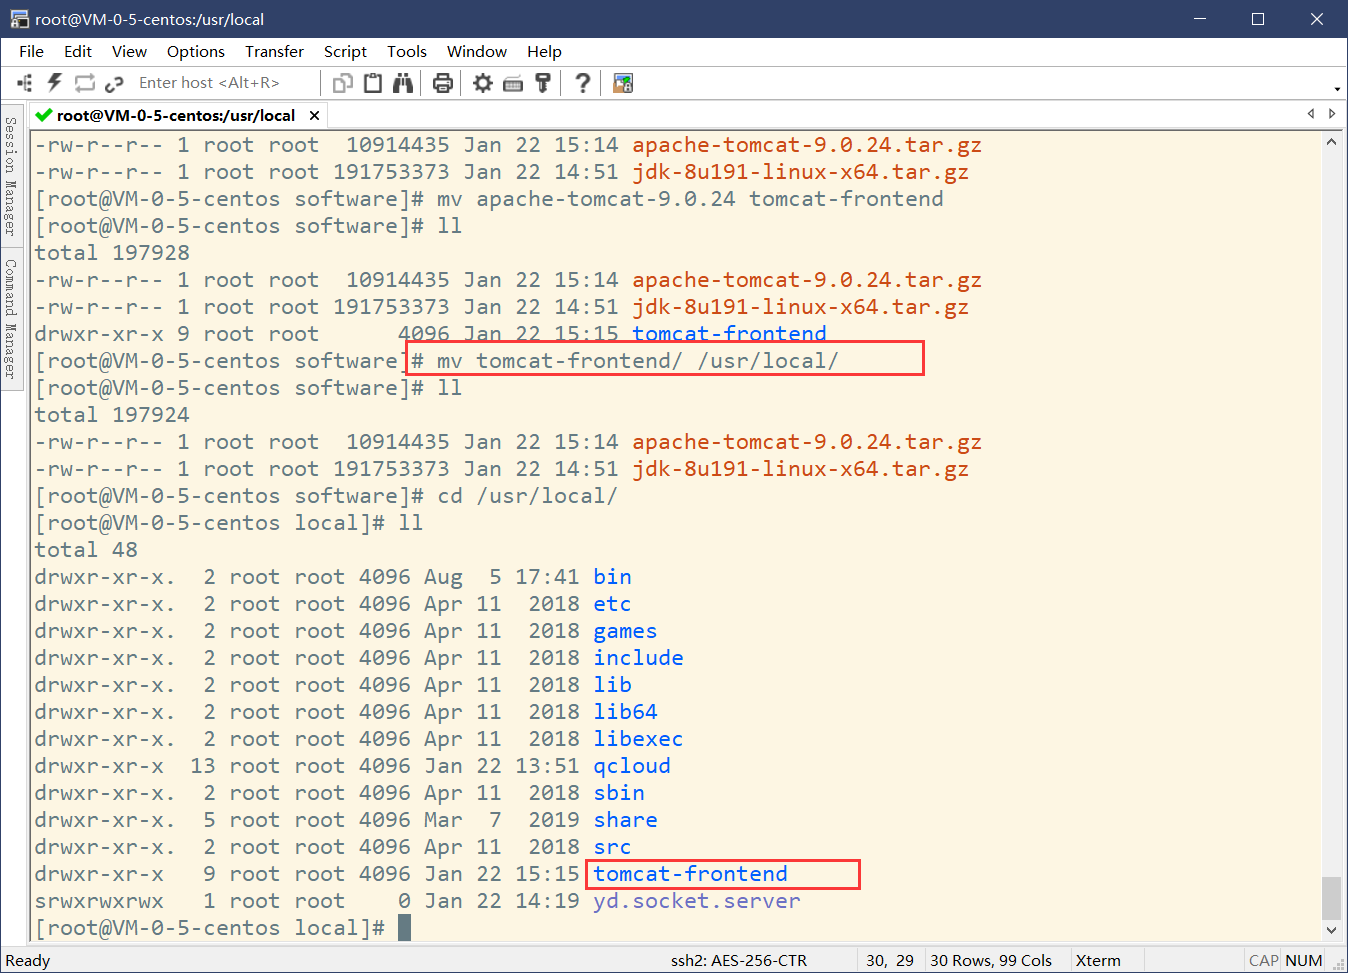This screenshot has width=1348, height=973.
Task: Click the 'NUM' status bar indicator
Action: [1304, 960]
